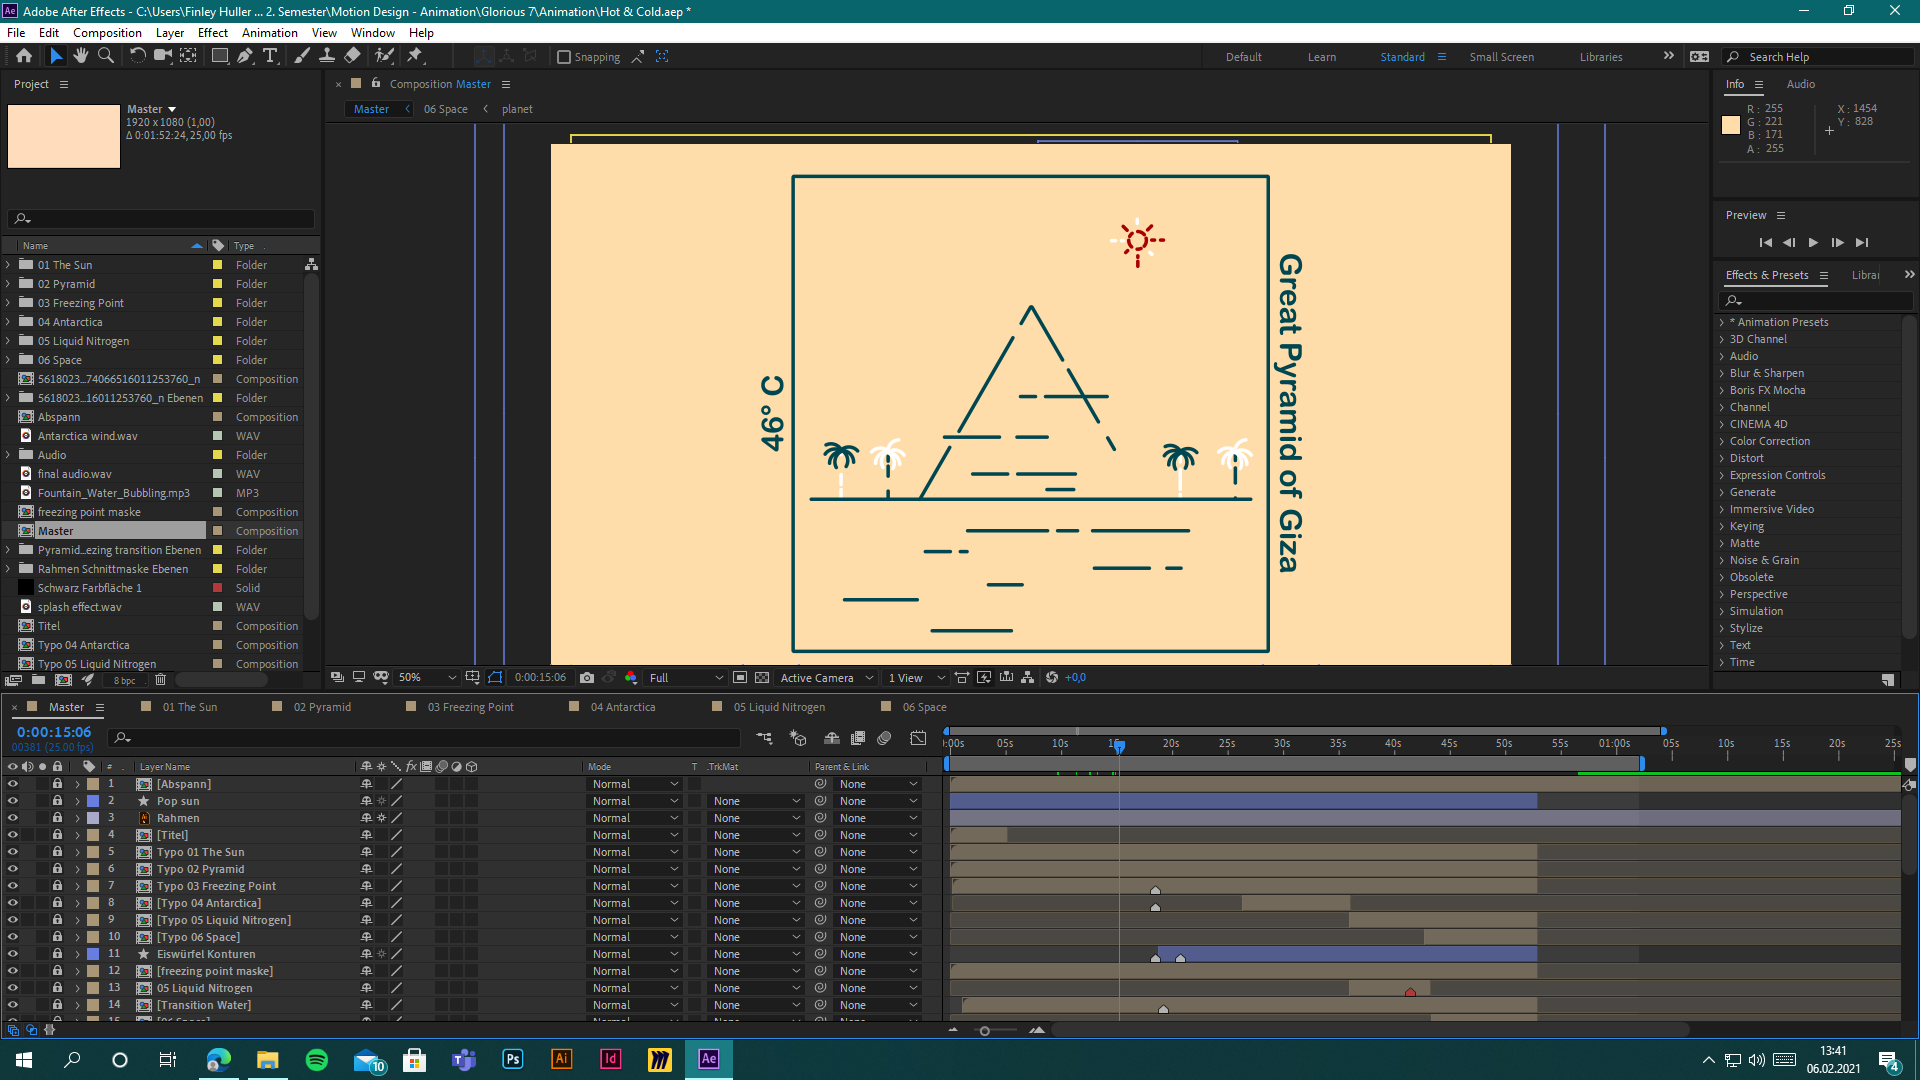Enable the Snapping checkbox
The height and width of the screenshot is (1080, 1920).
pos(564,57)
